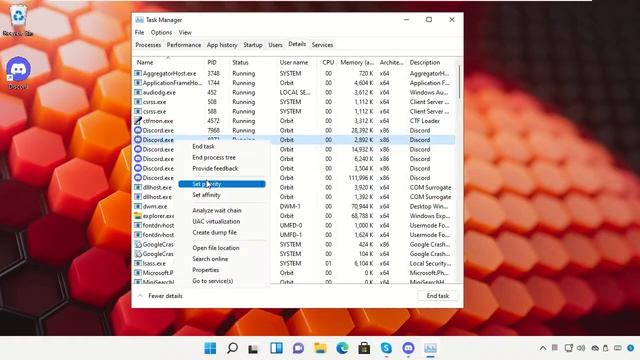
Task: Click audiodg.exe process icon
Action: coord(138,92)
